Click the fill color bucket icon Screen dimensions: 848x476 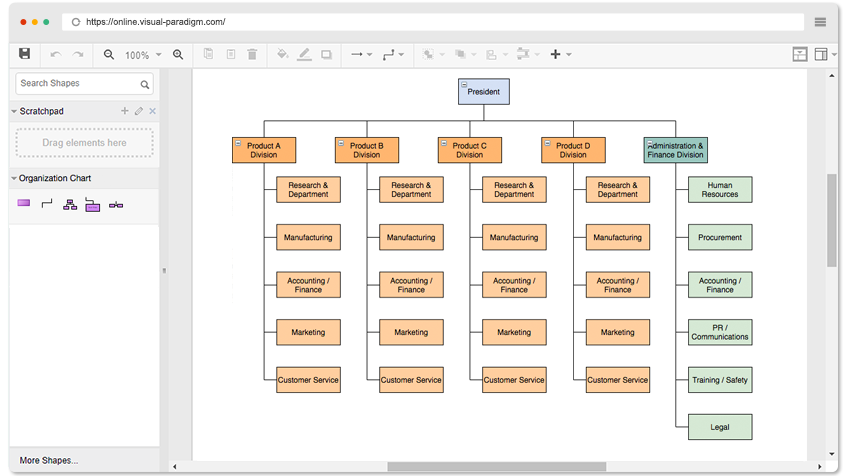point(282,54)
